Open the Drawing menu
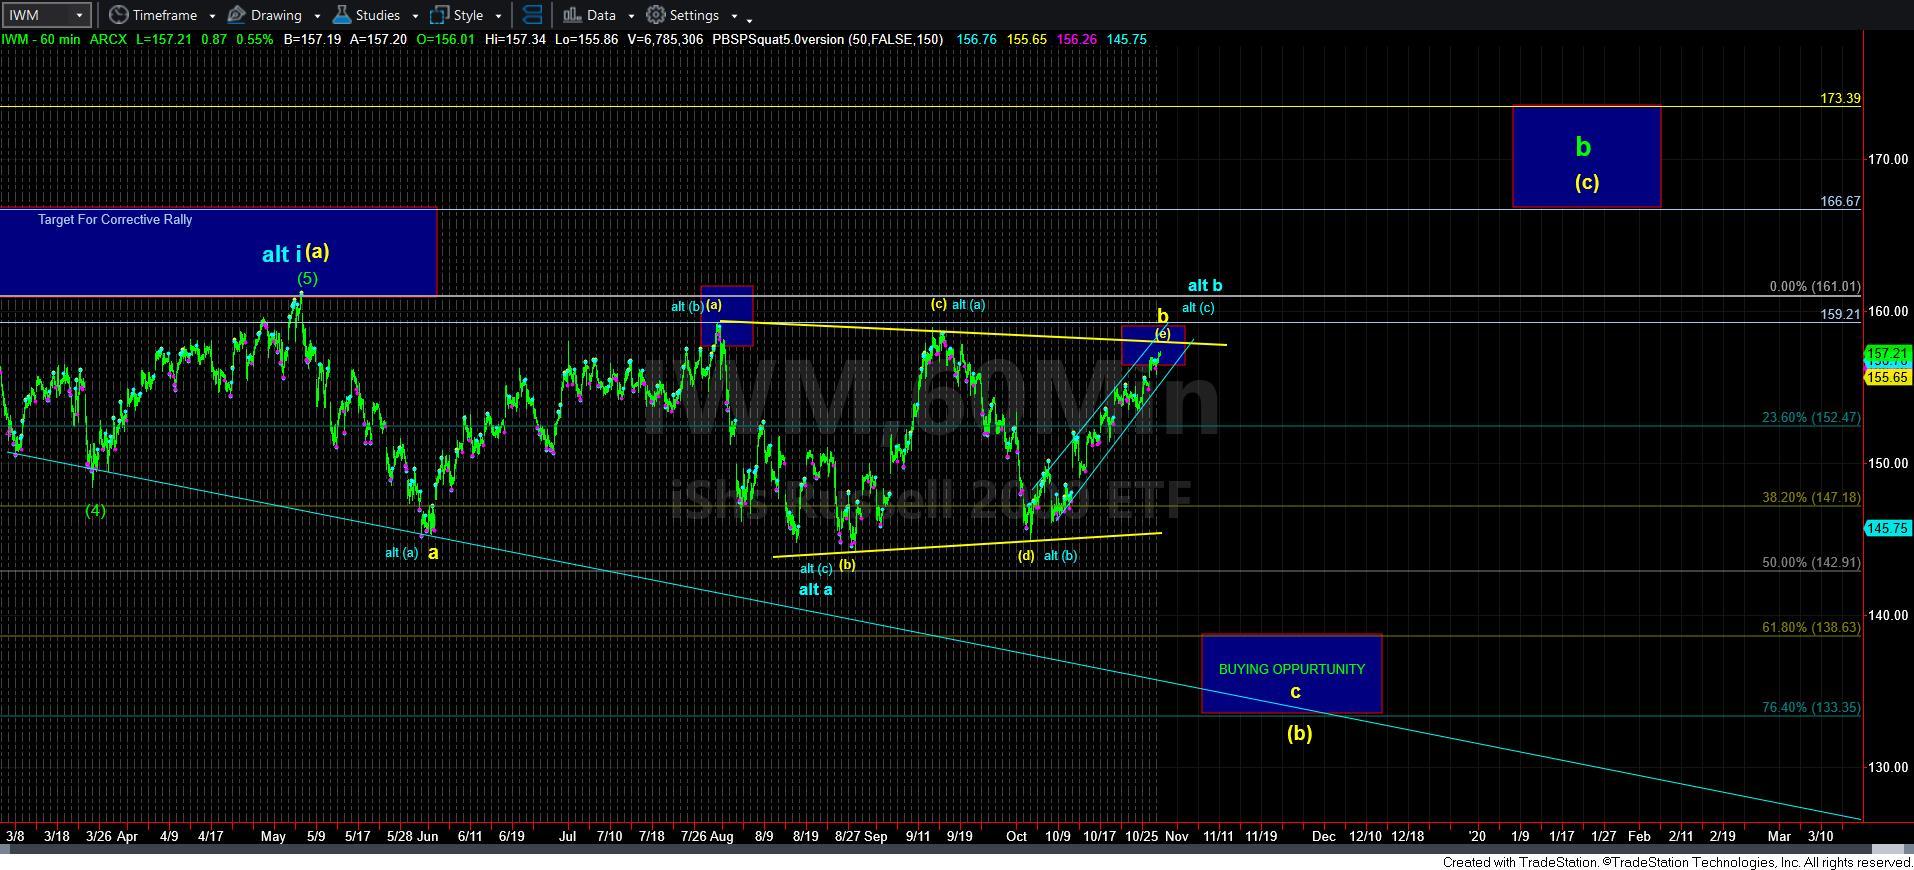This screenshot has width=1914, height=870. [275, 15]
